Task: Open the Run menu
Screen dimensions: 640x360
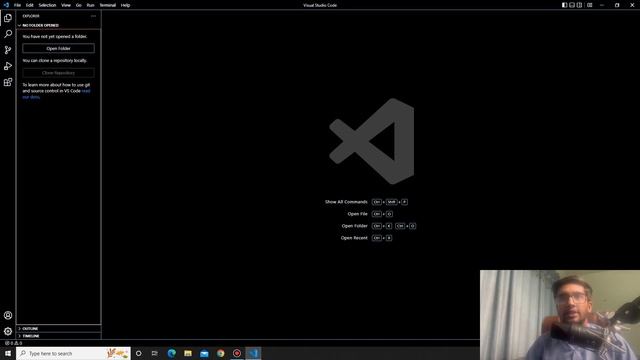Action: 90,5
